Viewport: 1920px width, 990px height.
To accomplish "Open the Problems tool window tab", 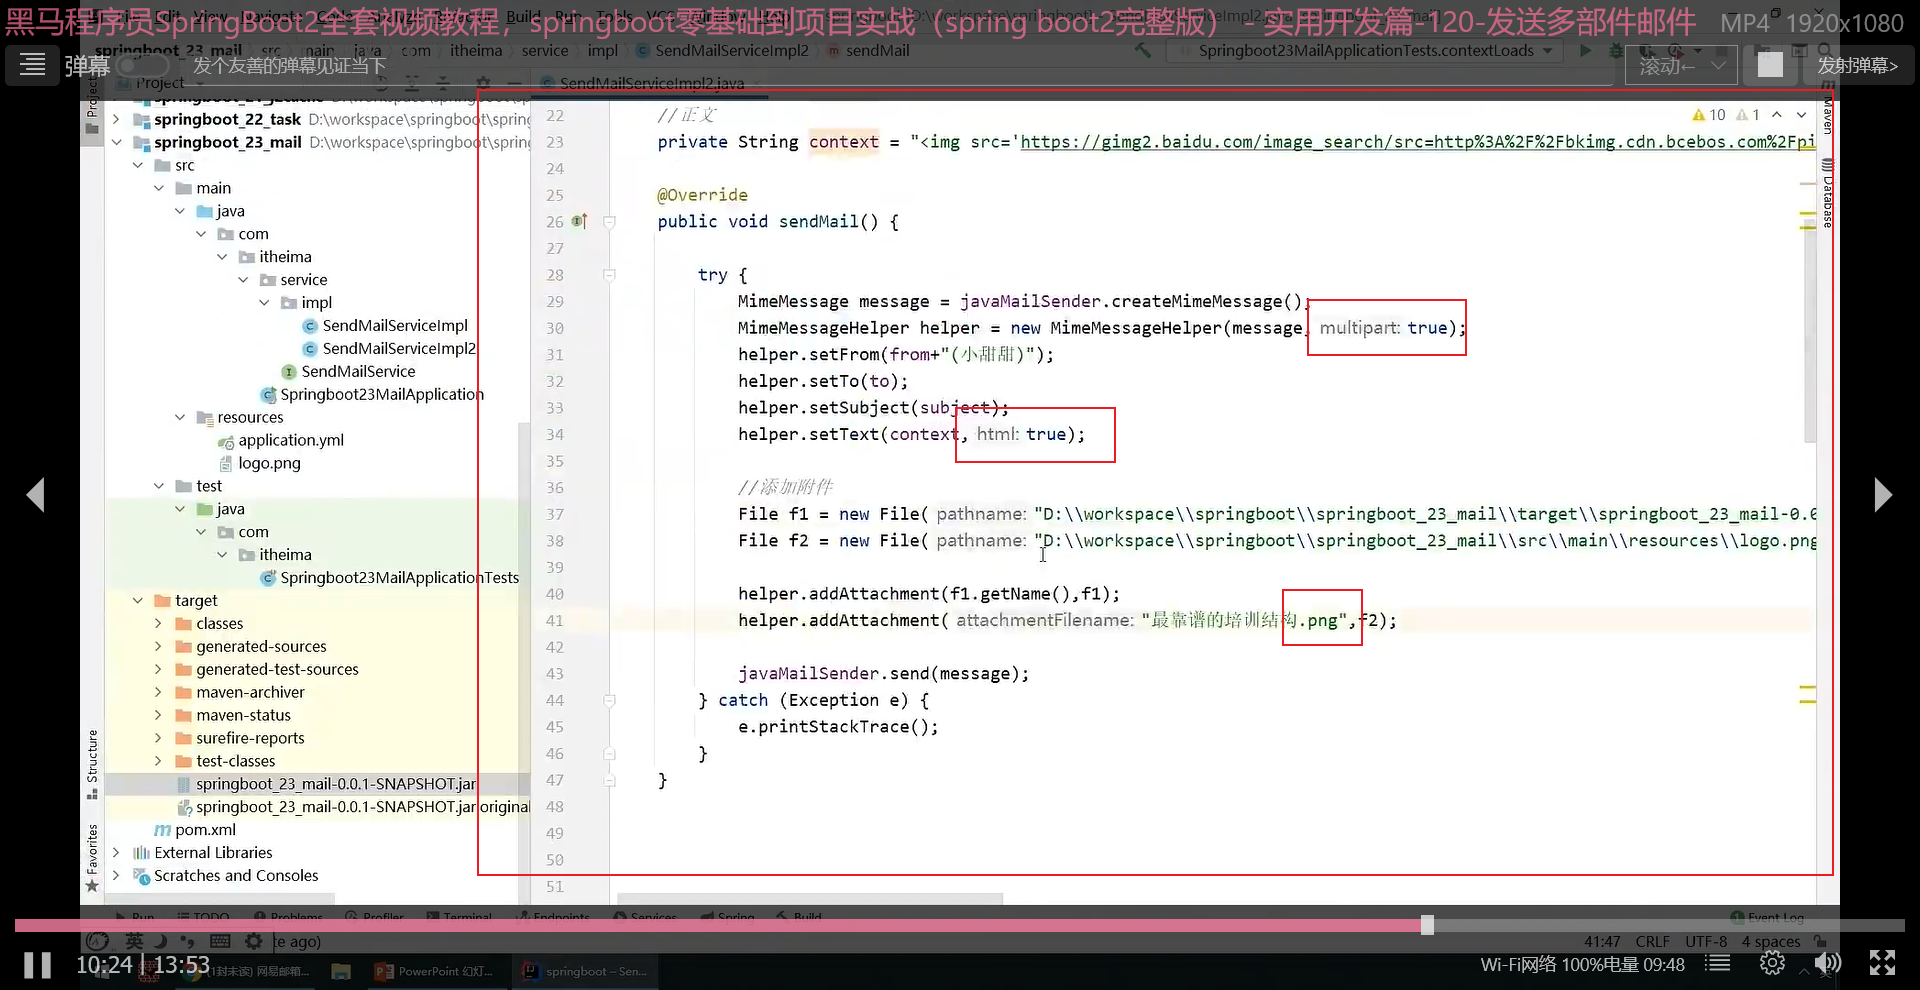I will 289,917.
